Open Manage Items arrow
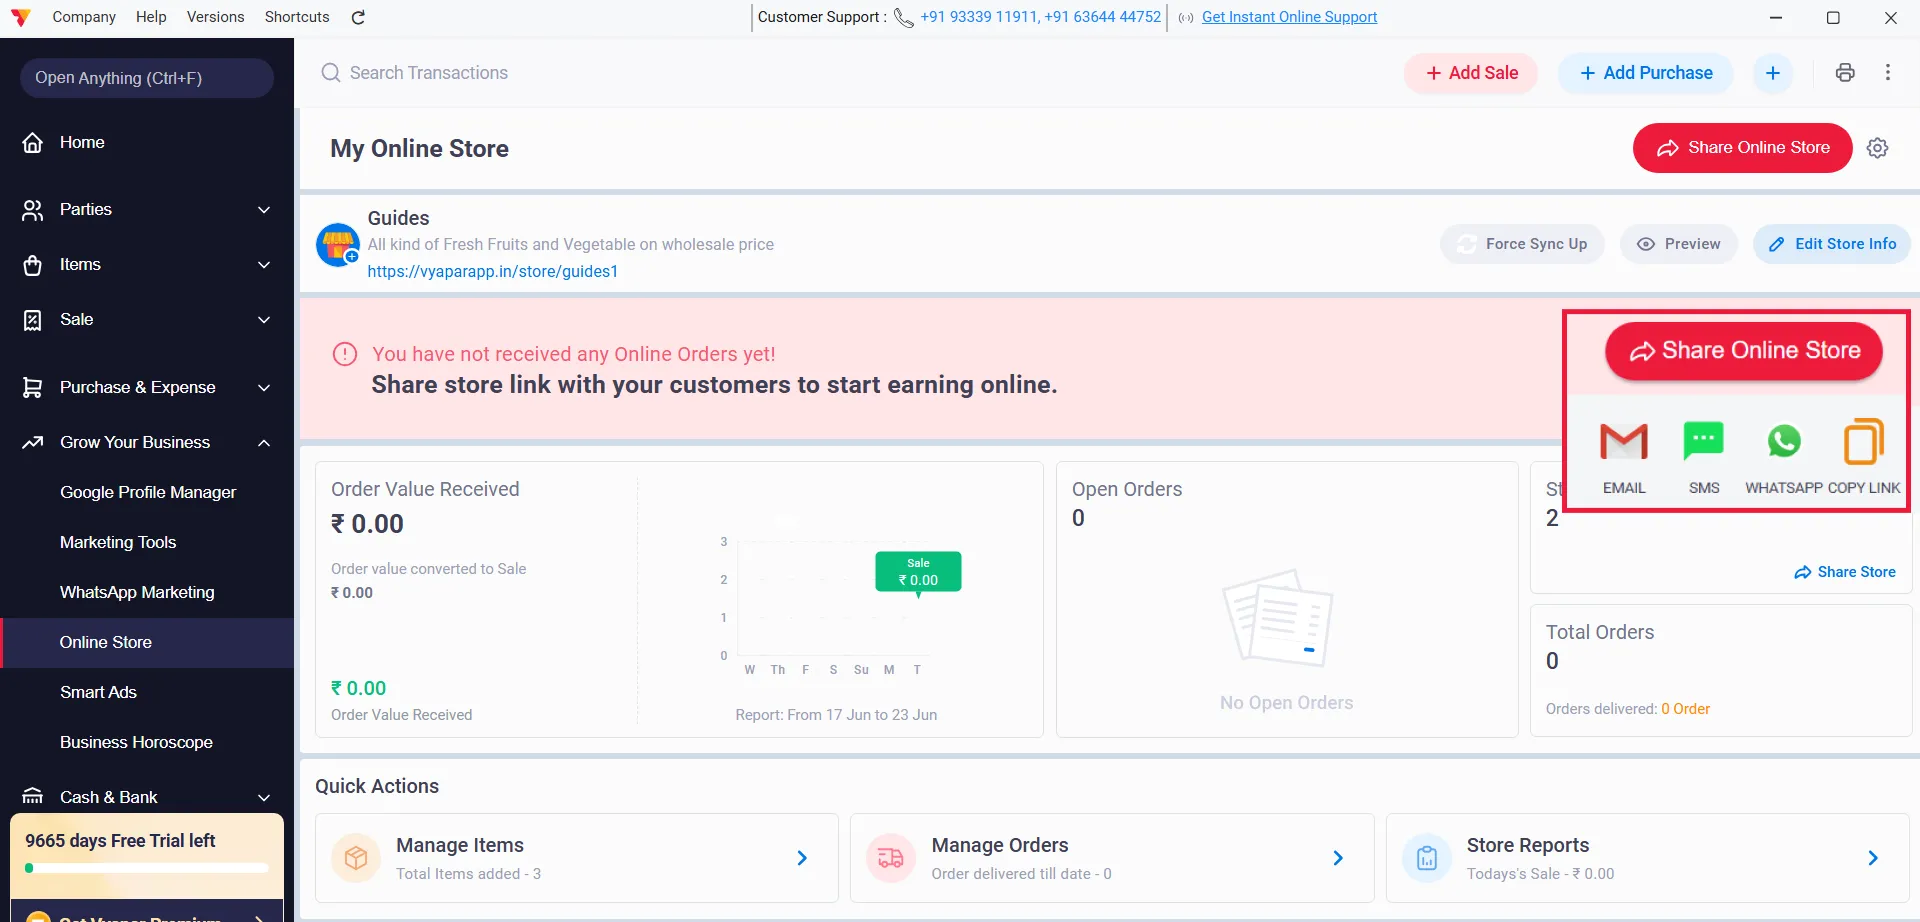The image size is (1920, 922). point(802,858)
